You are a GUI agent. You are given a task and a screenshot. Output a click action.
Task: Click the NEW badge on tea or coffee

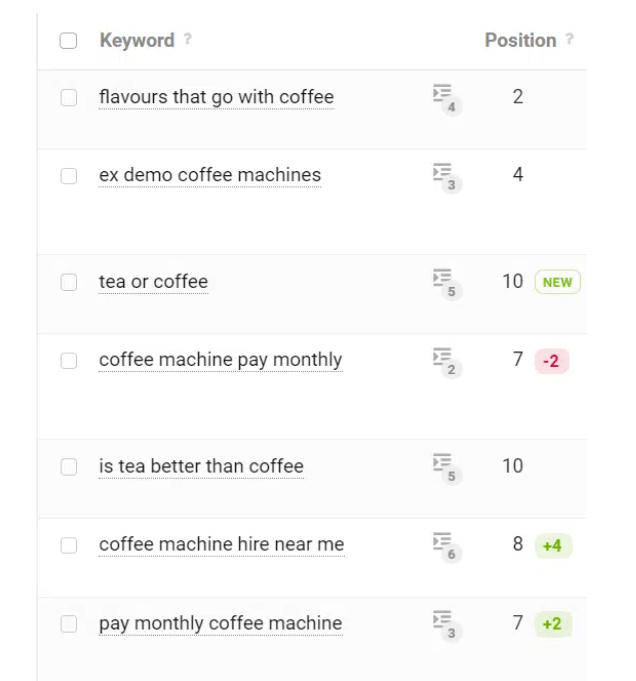(557, 282)
